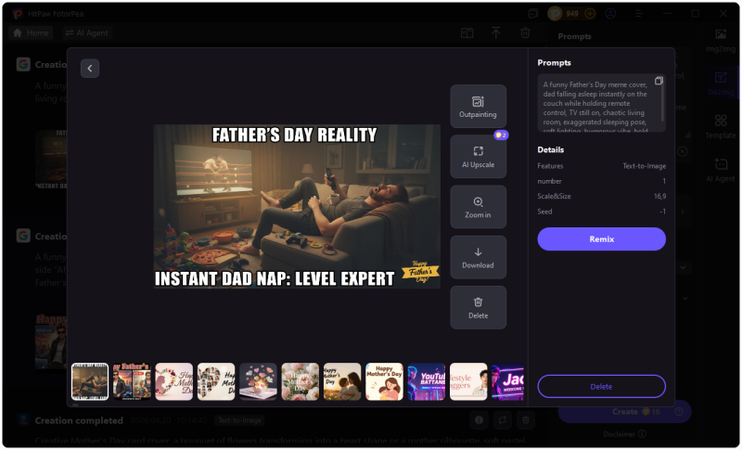742x450 pixels.
Task: Select the cartoon Happy Mother's Day hug thumbnail
Action: coord(384,382)
